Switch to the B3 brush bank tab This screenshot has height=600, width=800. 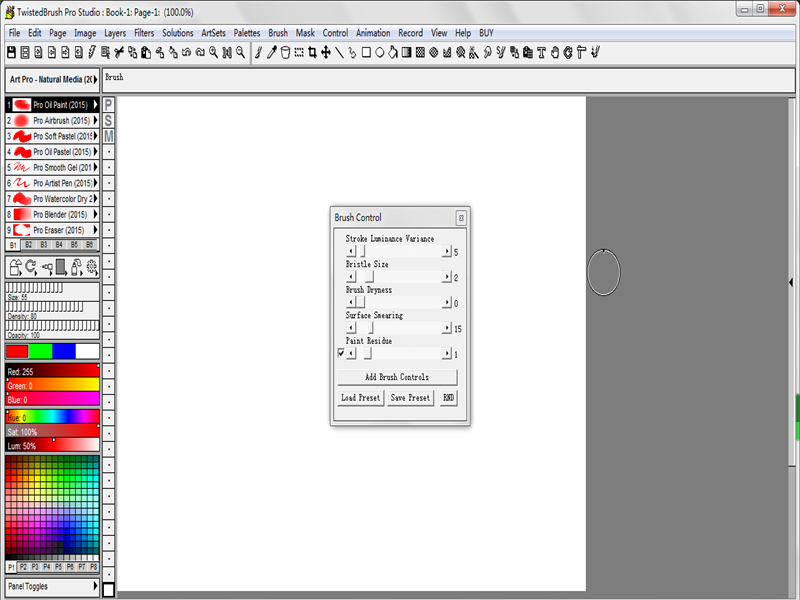[x=44, y=245]
